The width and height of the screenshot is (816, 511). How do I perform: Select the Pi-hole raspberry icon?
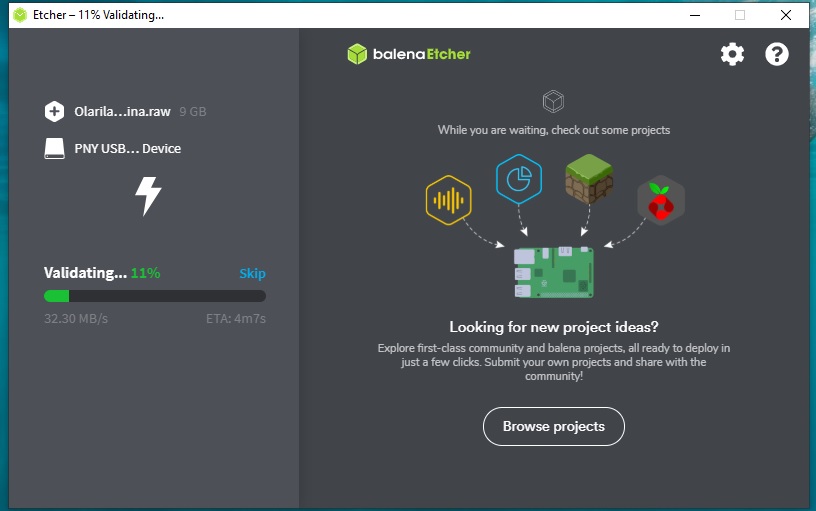point(661,200)
